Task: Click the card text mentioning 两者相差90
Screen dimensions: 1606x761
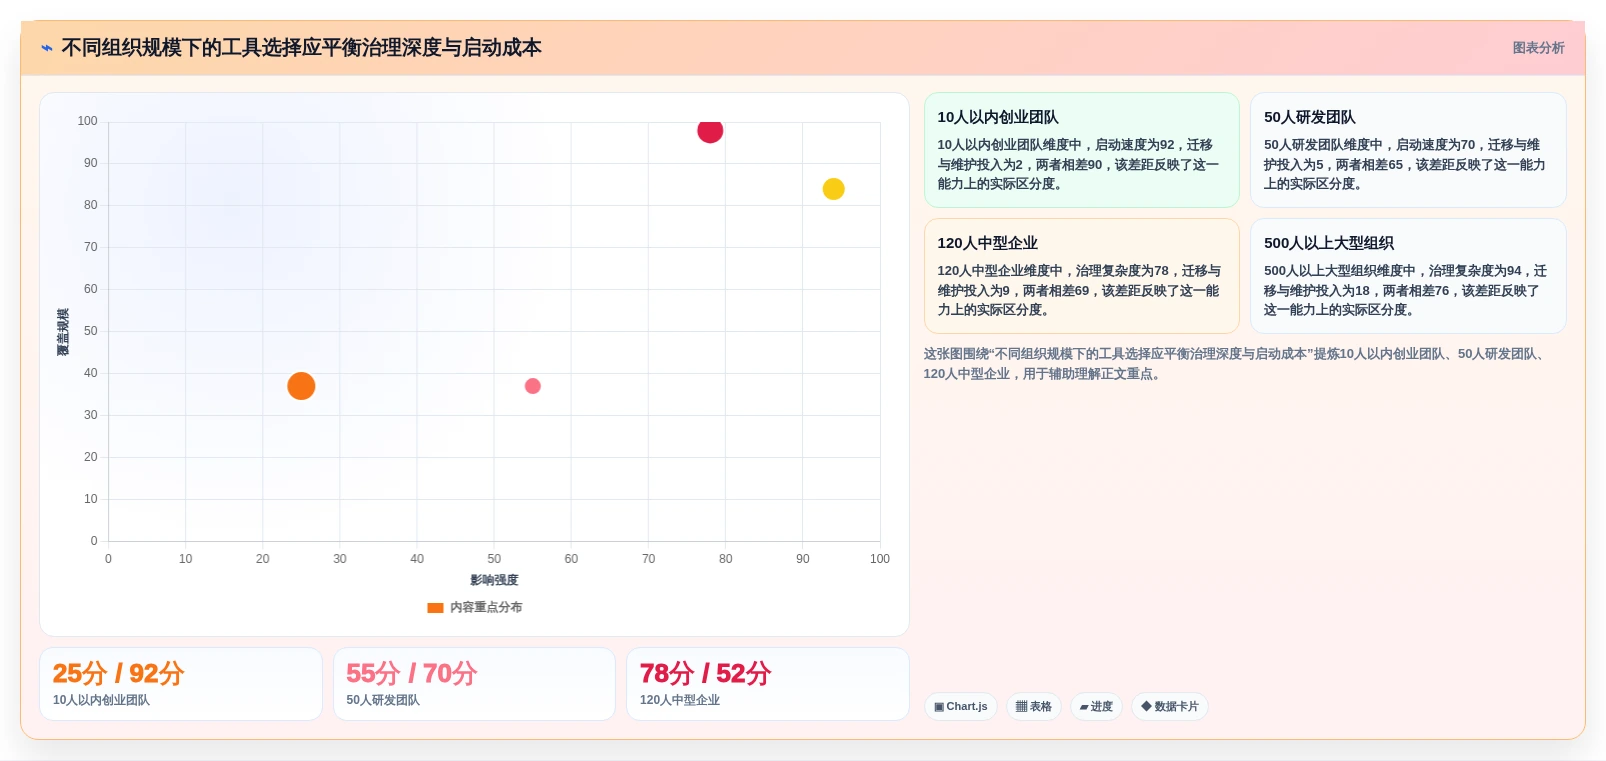Action: 1078,164
